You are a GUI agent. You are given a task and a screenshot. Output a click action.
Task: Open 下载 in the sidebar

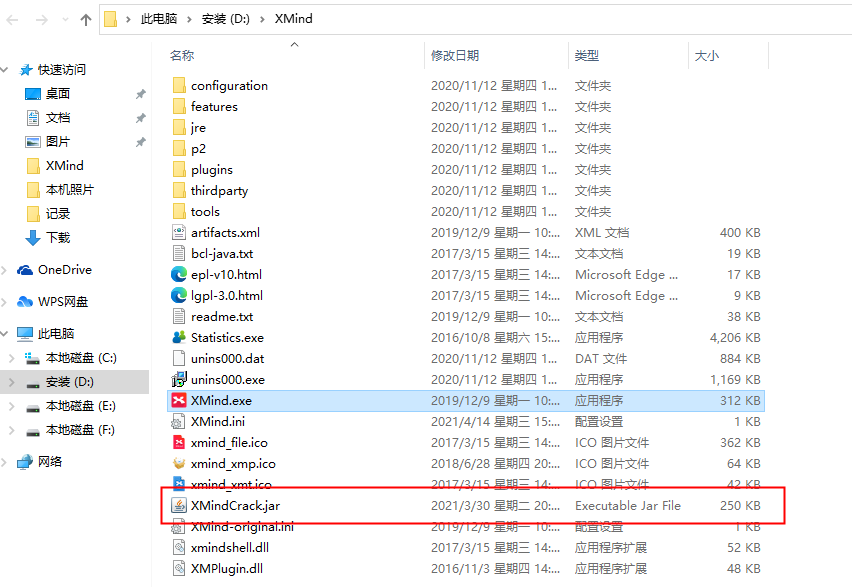(58, 238)
